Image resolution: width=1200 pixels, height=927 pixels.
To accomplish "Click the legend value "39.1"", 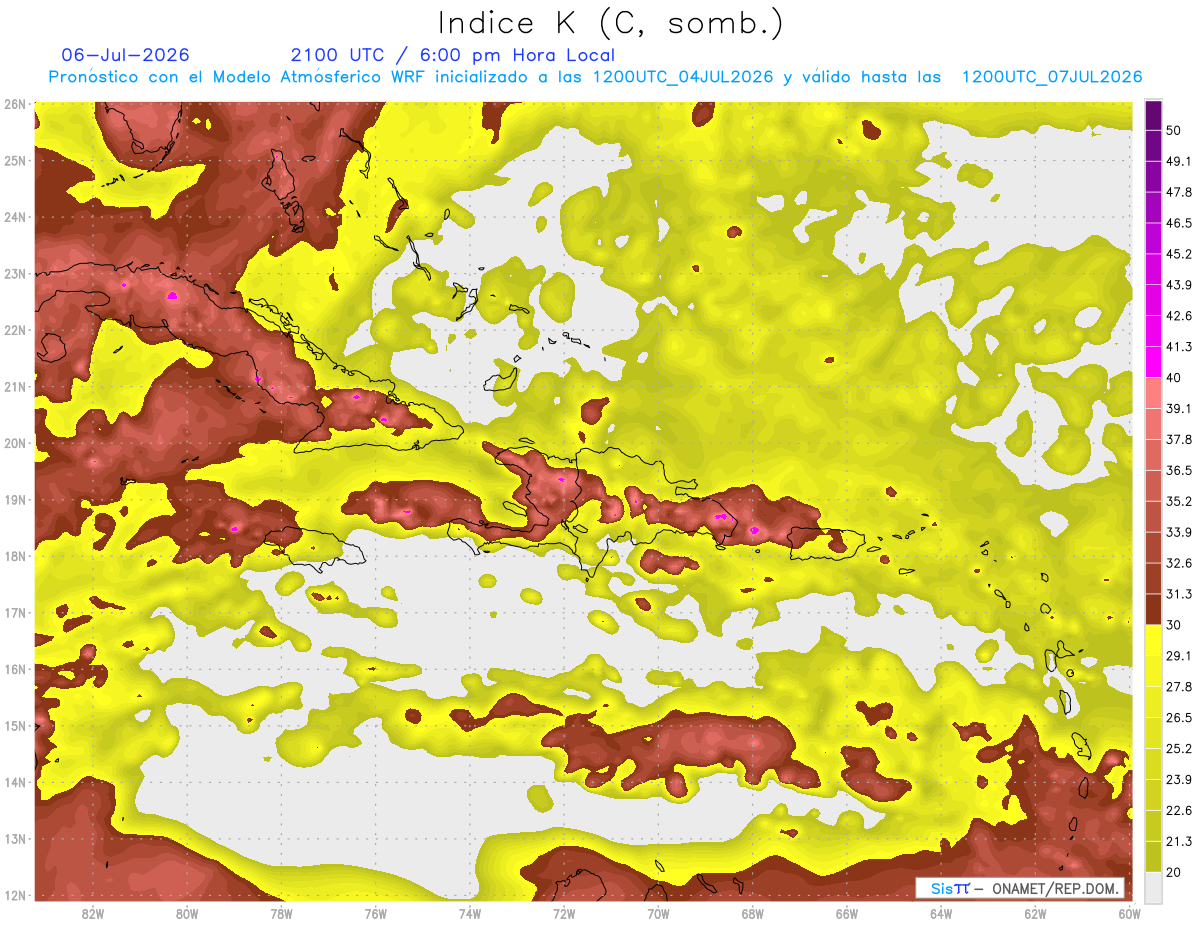I will (x=1179, y=408).
